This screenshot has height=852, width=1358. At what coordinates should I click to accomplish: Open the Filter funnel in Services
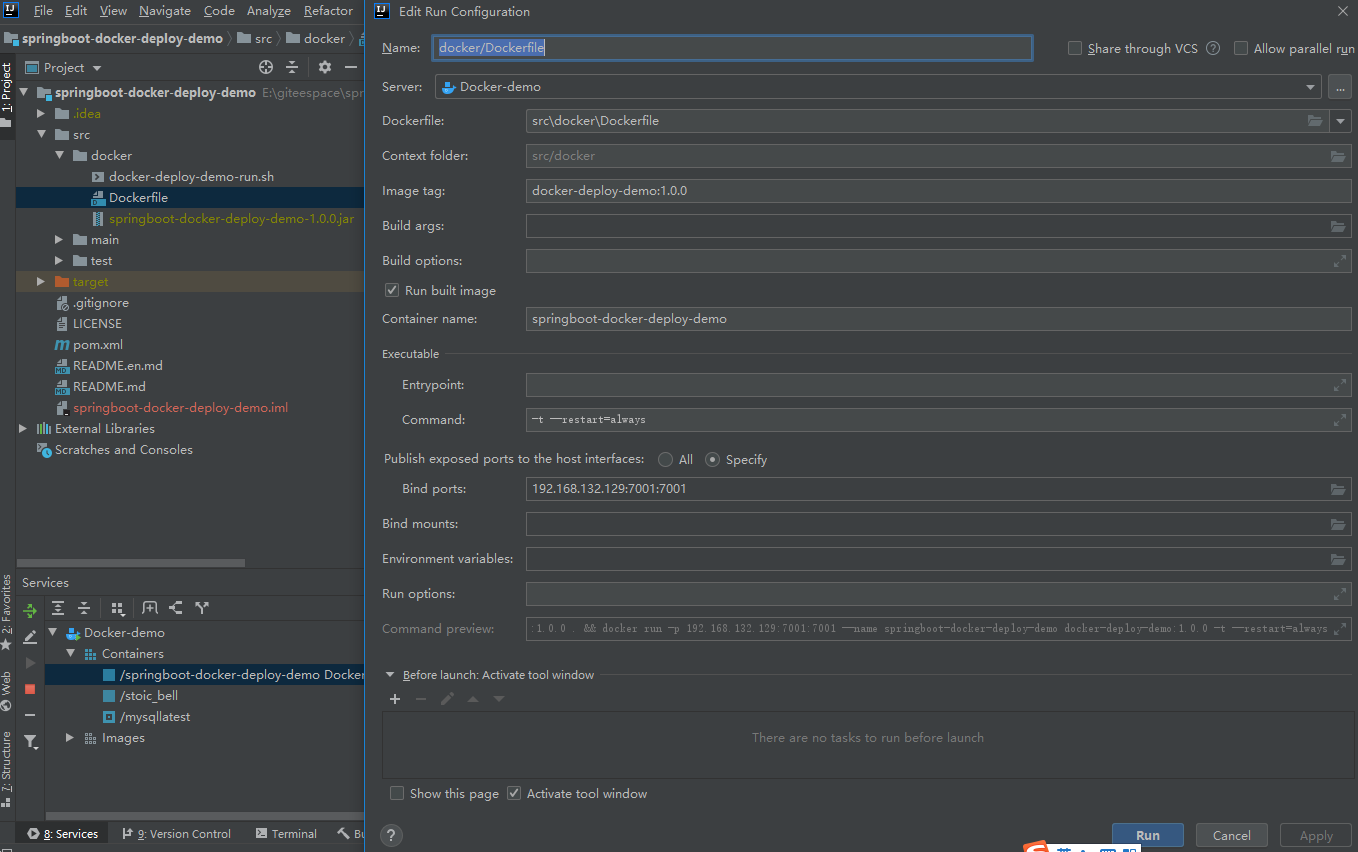coord(31,742)
